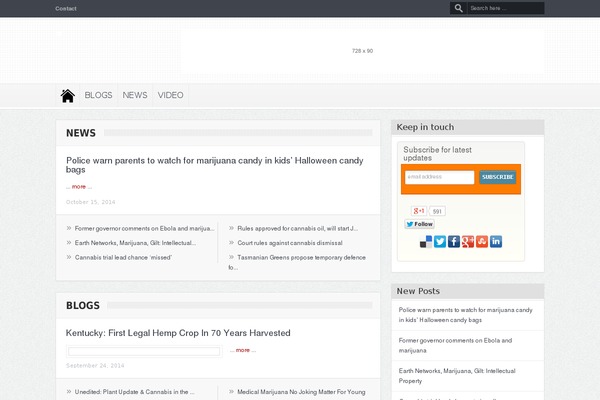Open the Halloween marijuana candy headline
The image size is (600, 400).
[214, 165]
